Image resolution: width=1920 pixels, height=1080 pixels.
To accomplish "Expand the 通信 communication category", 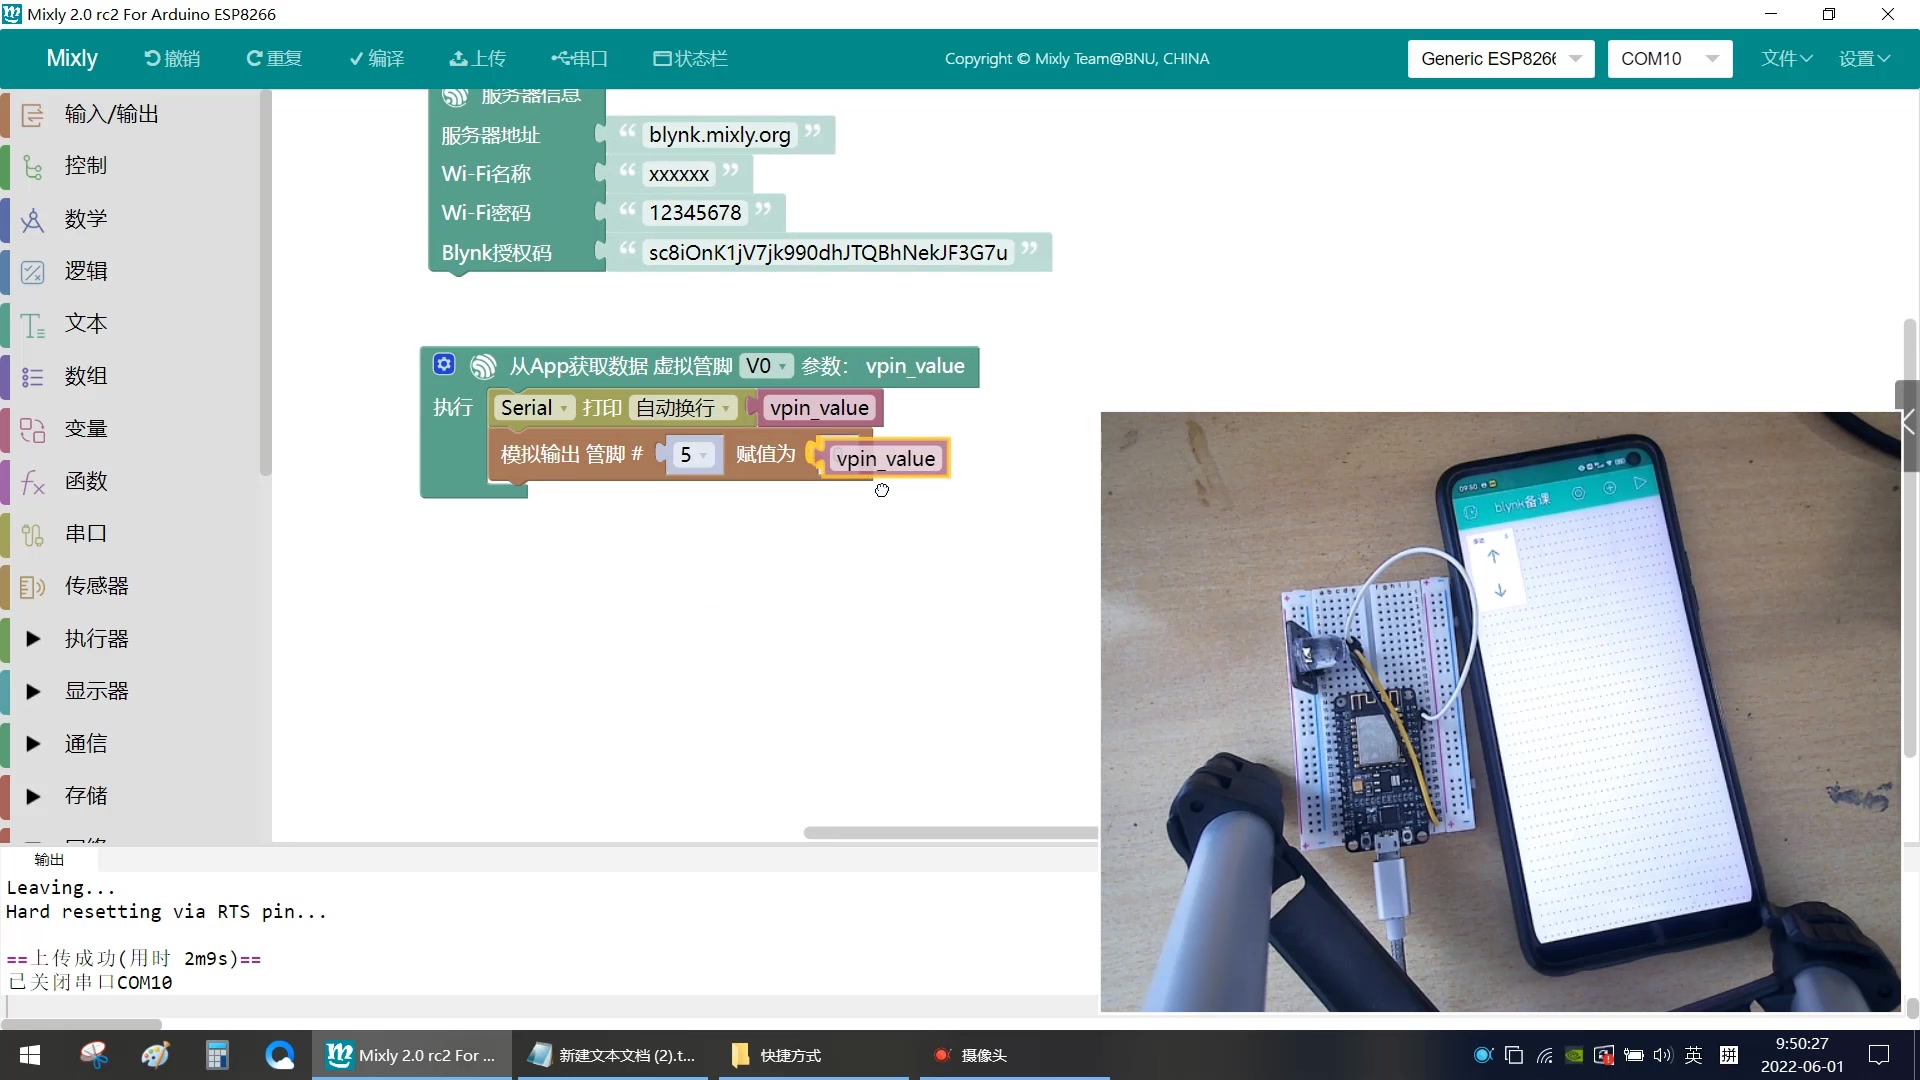I will click(33, 744).
